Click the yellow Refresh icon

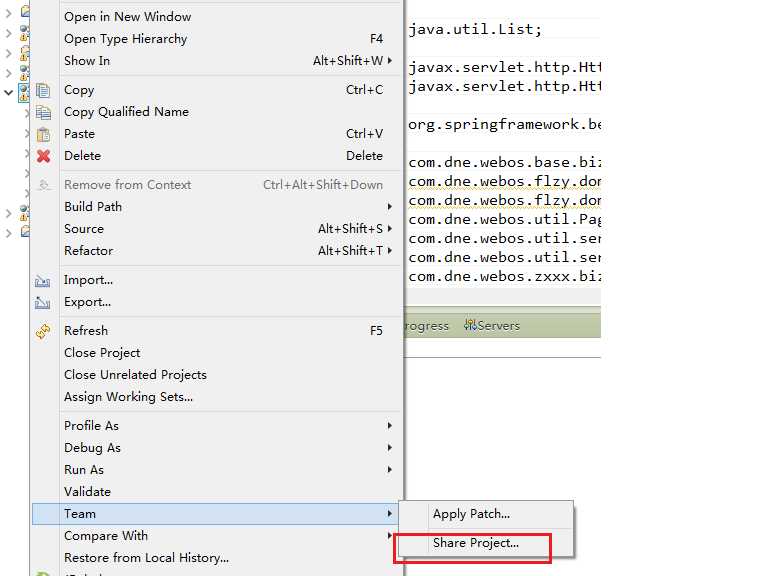43,332
